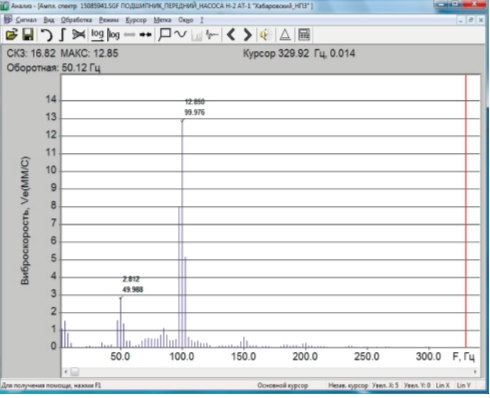Click the horizontal scrollbar thumb below the chart
Image resolution: width=490 pixels, height=398 pixels.
(75, 371)
